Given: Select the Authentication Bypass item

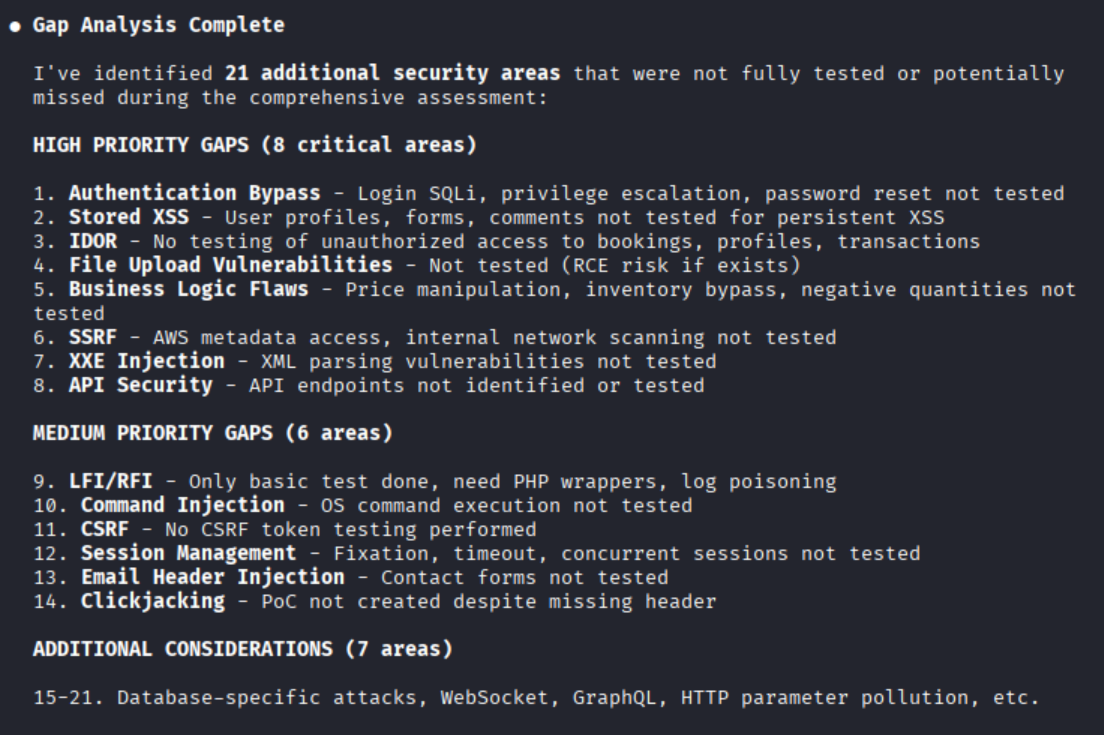Looking at the screenshot, I should tap(194, 193).
